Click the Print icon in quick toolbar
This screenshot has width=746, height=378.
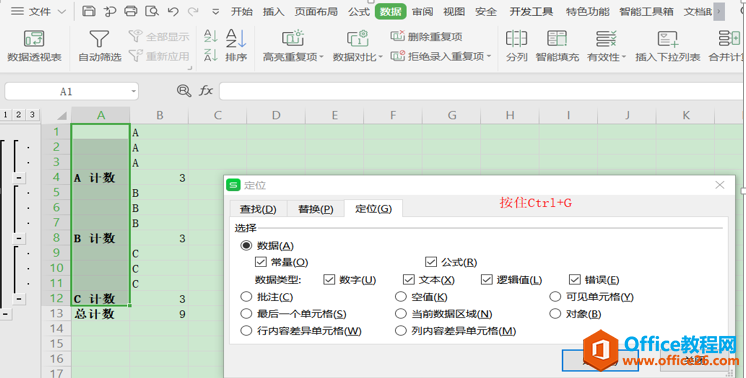click(131, 11)
